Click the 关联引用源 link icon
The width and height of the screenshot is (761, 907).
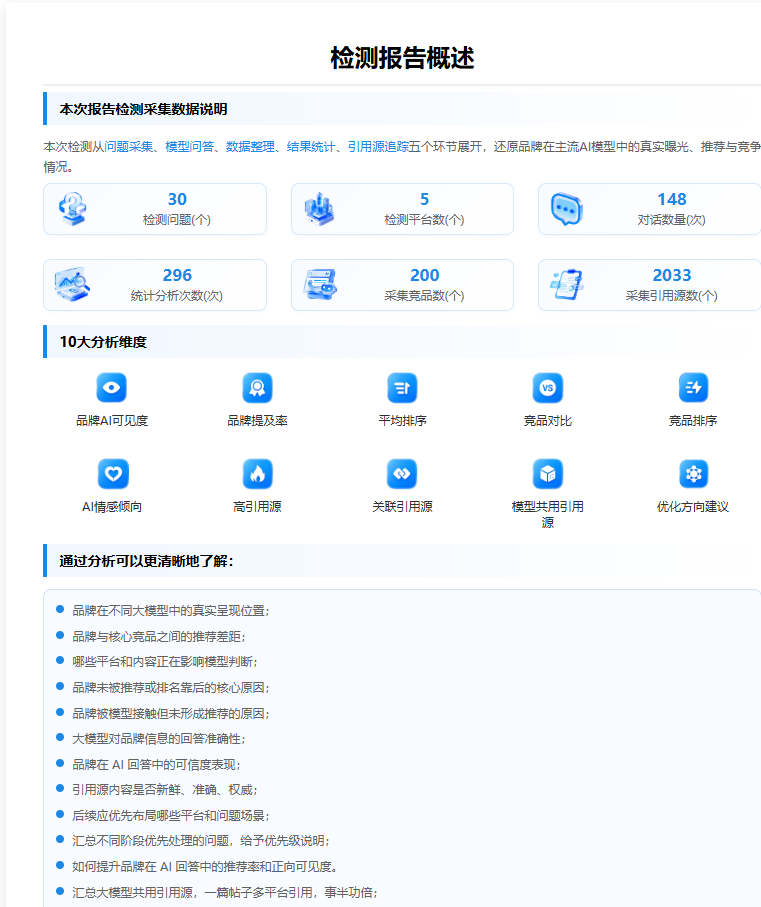coord(402,474)
